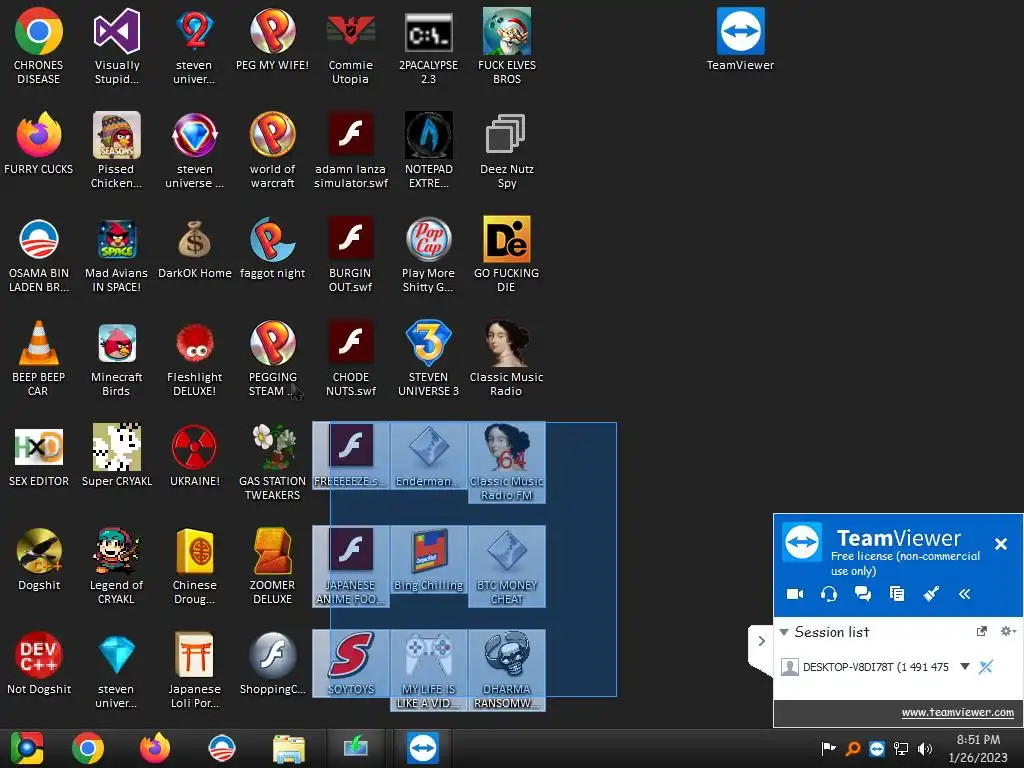
Task: Select the Super CRYAKL icon
Action: (x=117, y=455)
